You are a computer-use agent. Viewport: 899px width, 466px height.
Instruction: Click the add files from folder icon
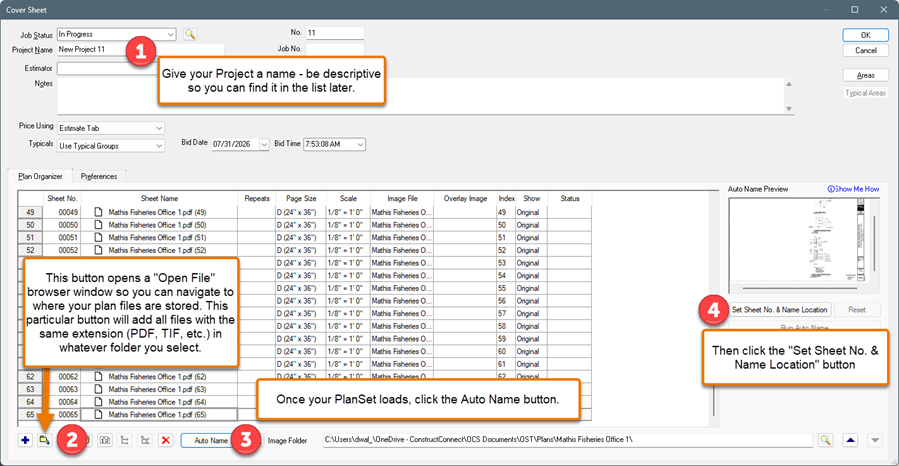click(45, 440)
